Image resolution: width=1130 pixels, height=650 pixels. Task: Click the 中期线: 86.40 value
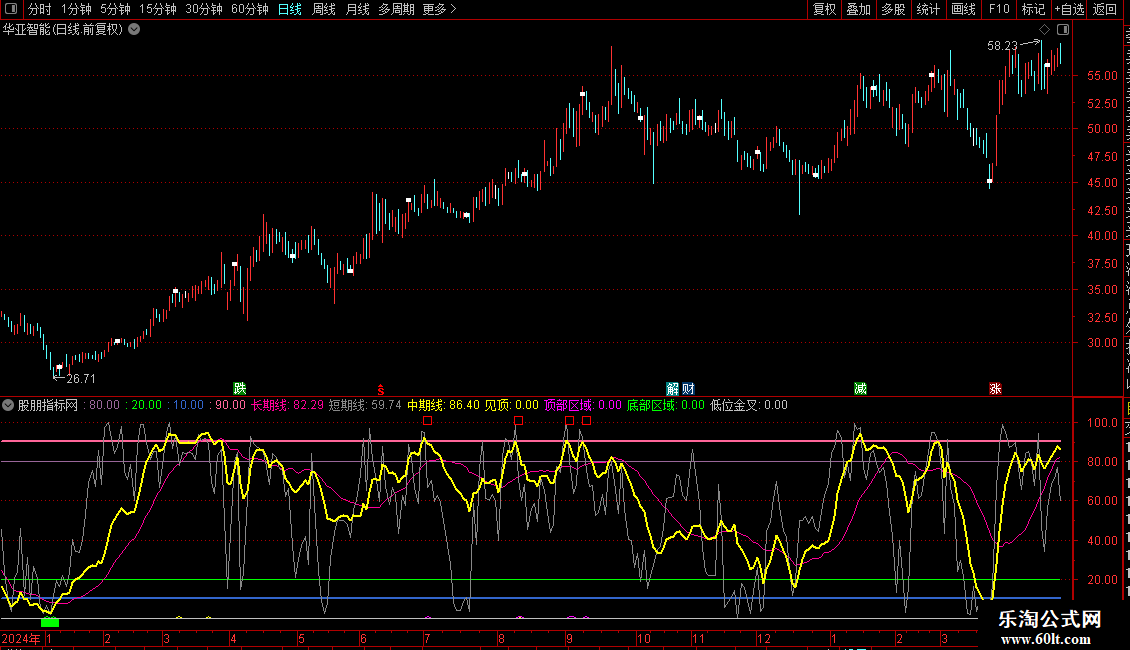pos(442,405)
